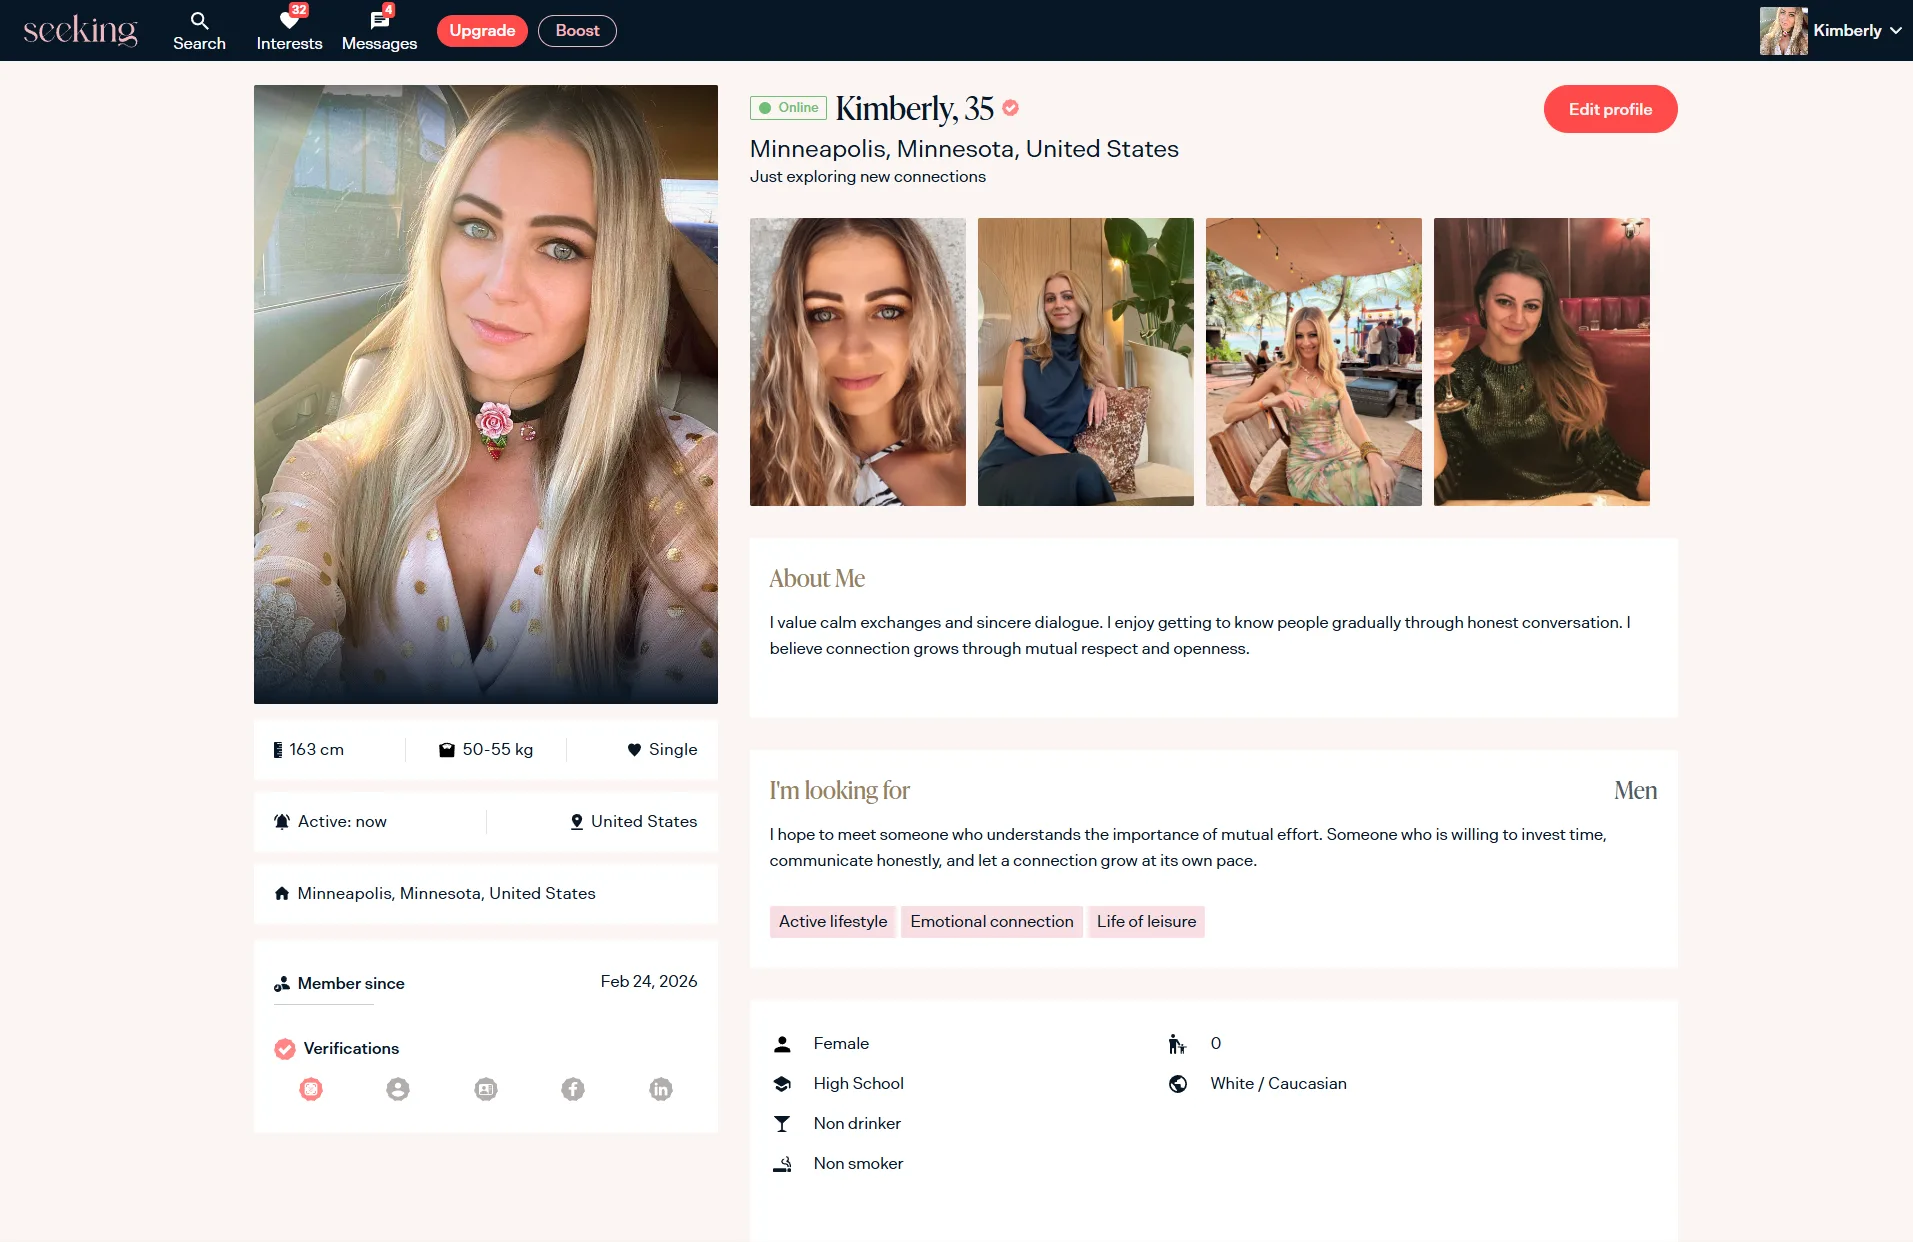Go to the Seeking home logo

coord(80,31)
